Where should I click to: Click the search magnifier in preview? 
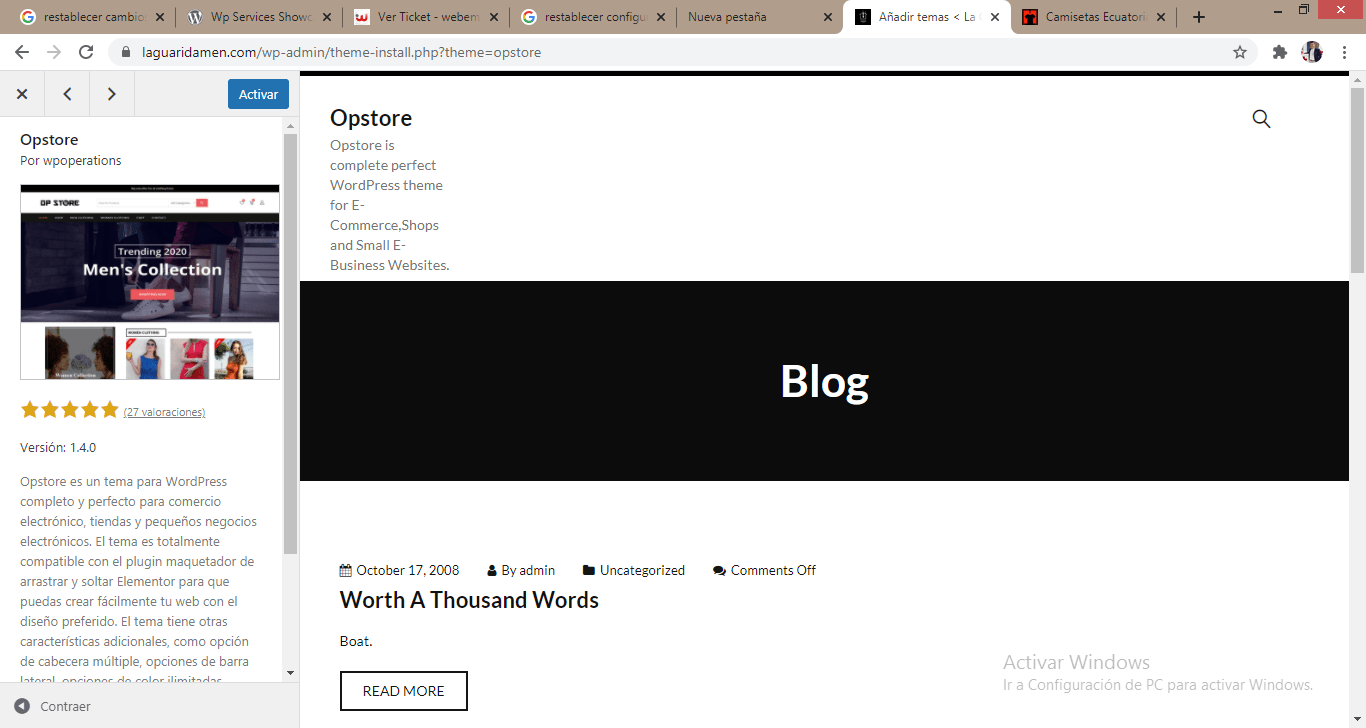(1261, 119)
